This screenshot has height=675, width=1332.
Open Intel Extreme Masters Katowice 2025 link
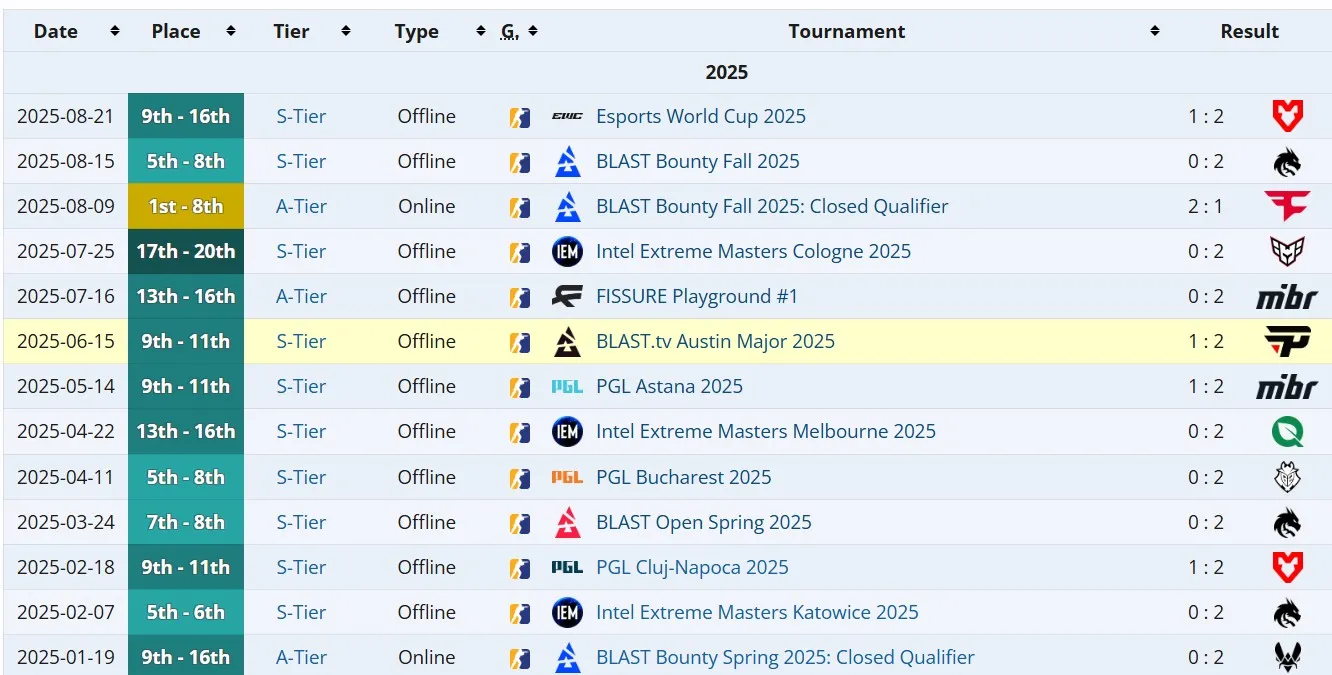click(x=757, y=612)
